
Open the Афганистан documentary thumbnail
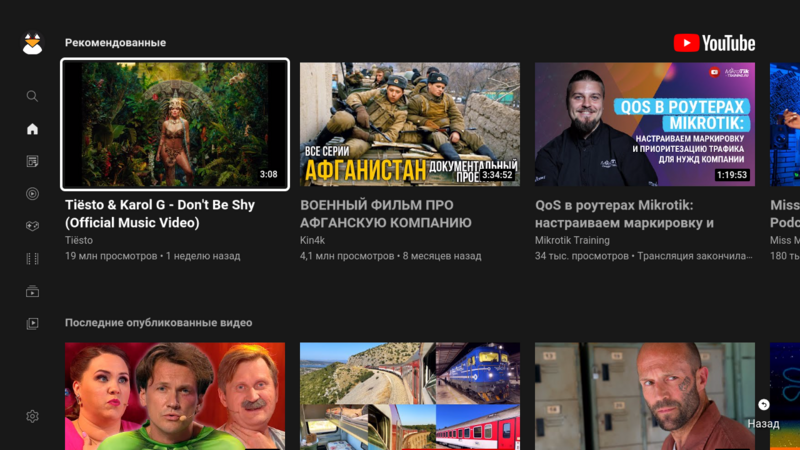pos(410,124)
